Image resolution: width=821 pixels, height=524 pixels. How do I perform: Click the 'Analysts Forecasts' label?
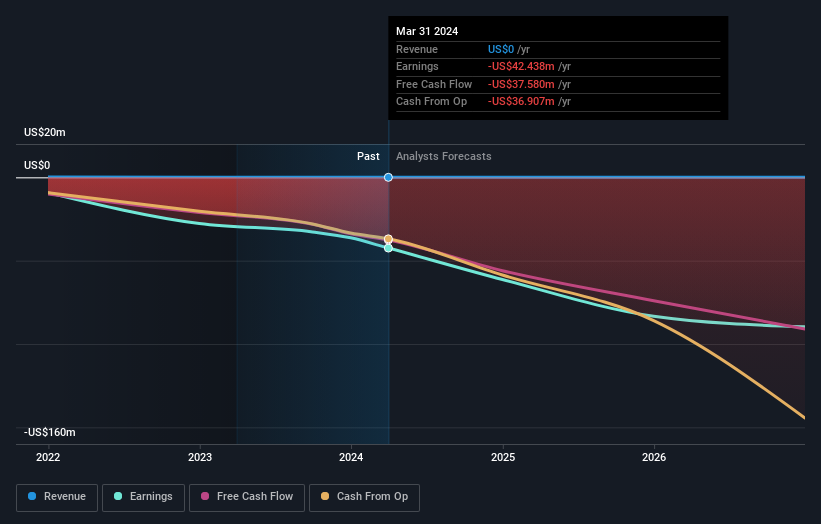pos(443,156)
